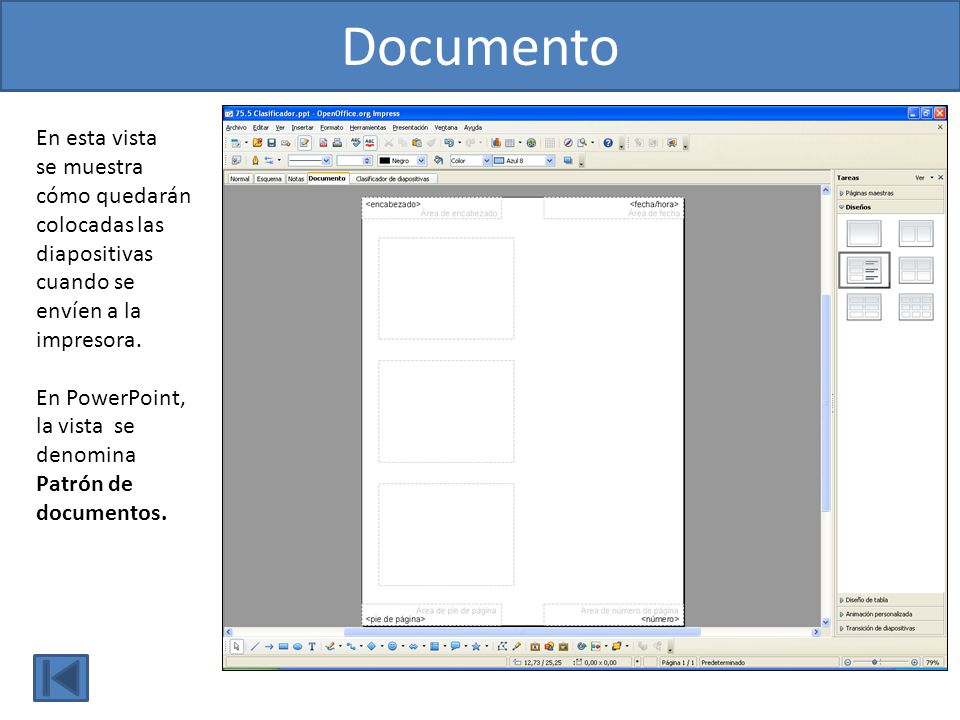Click the Callouts speech bubble icon

click(455, 647)
